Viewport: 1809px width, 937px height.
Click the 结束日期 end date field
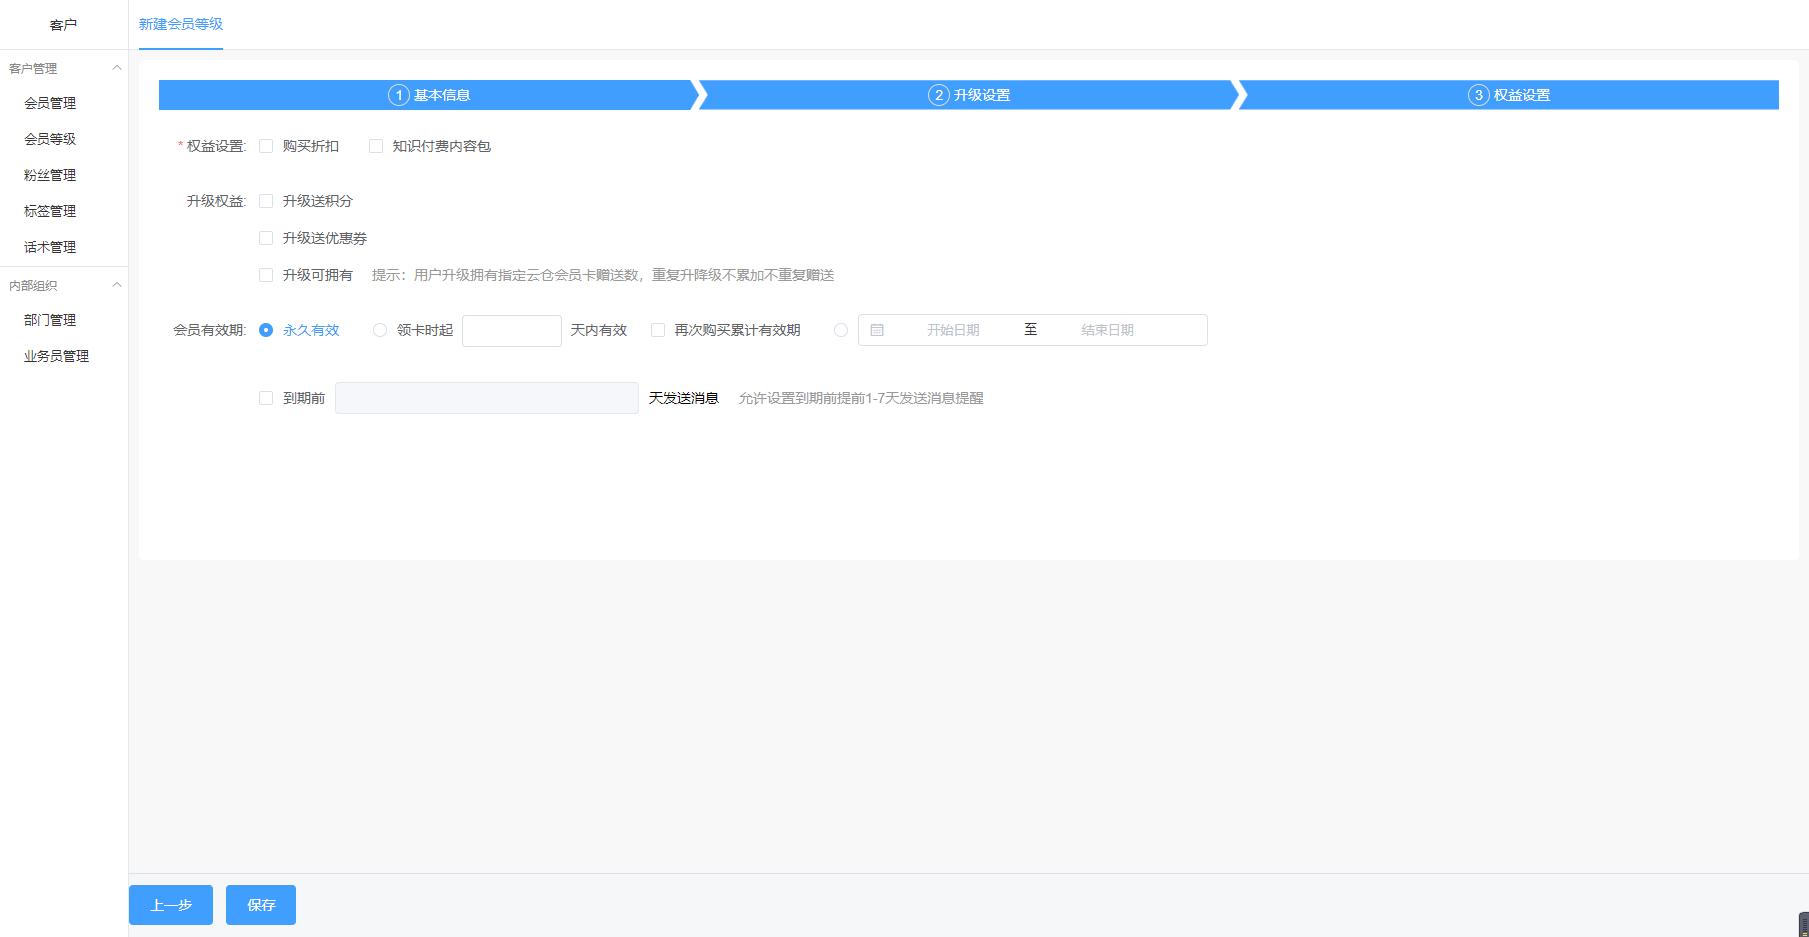tap(1107, 330)
